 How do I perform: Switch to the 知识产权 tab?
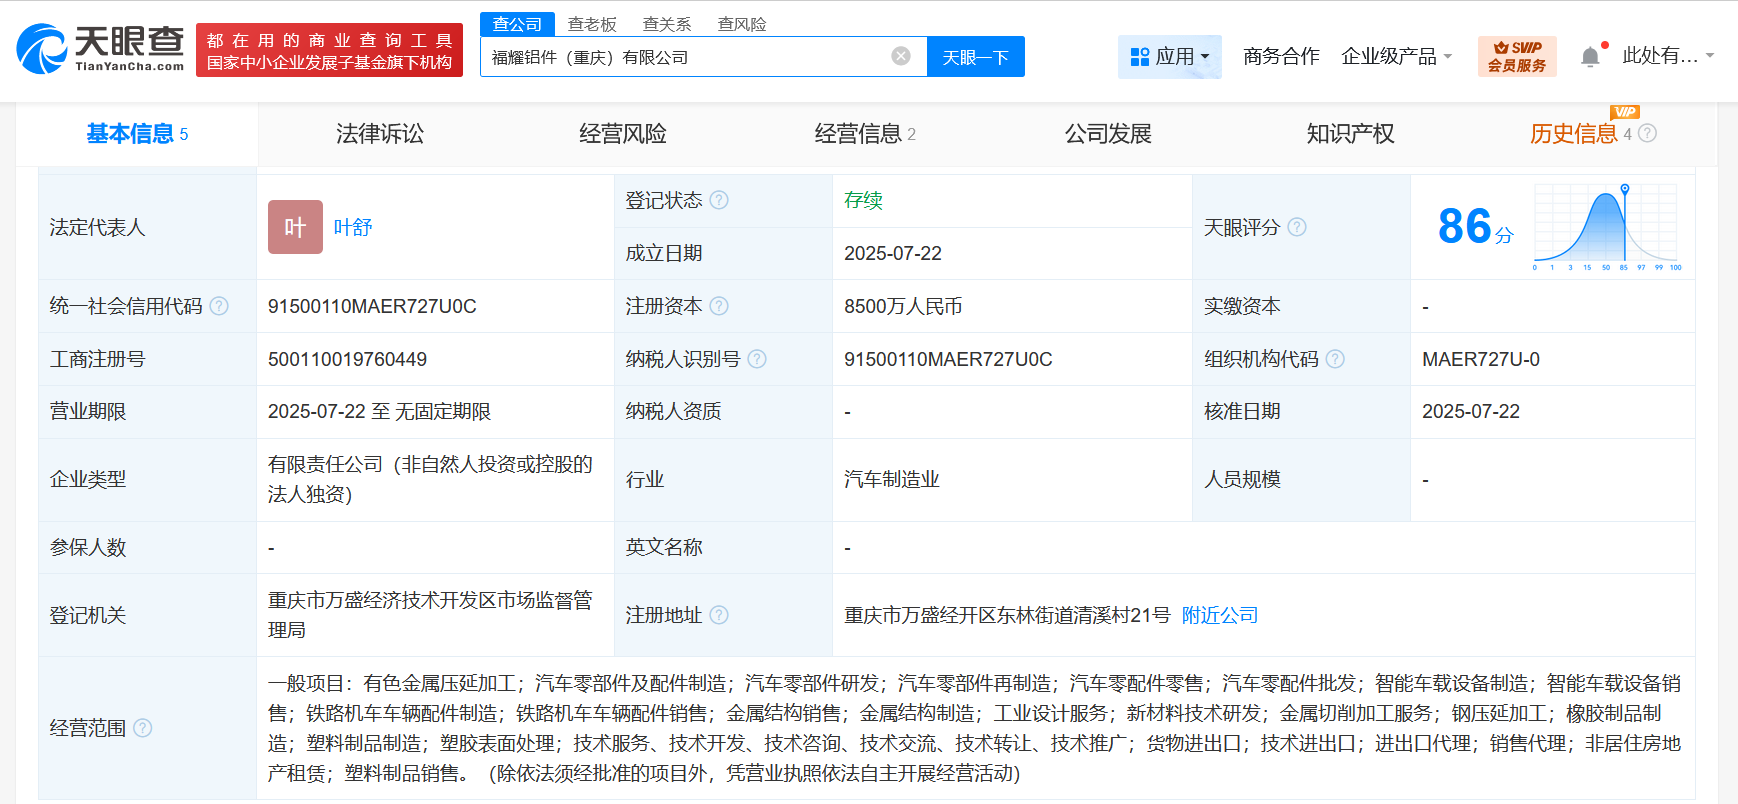click(x=1350, y=134)
